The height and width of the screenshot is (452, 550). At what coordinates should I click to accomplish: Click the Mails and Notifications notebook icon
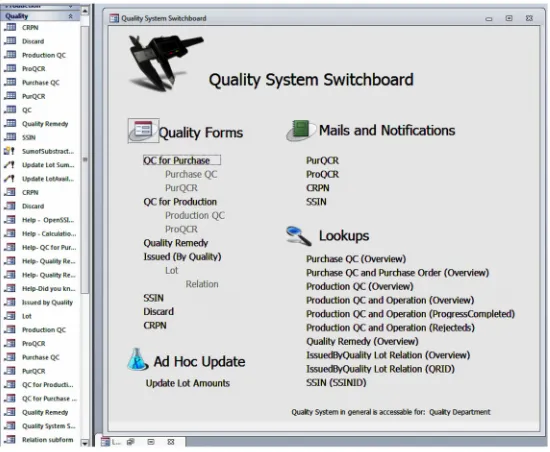(300, 130)
